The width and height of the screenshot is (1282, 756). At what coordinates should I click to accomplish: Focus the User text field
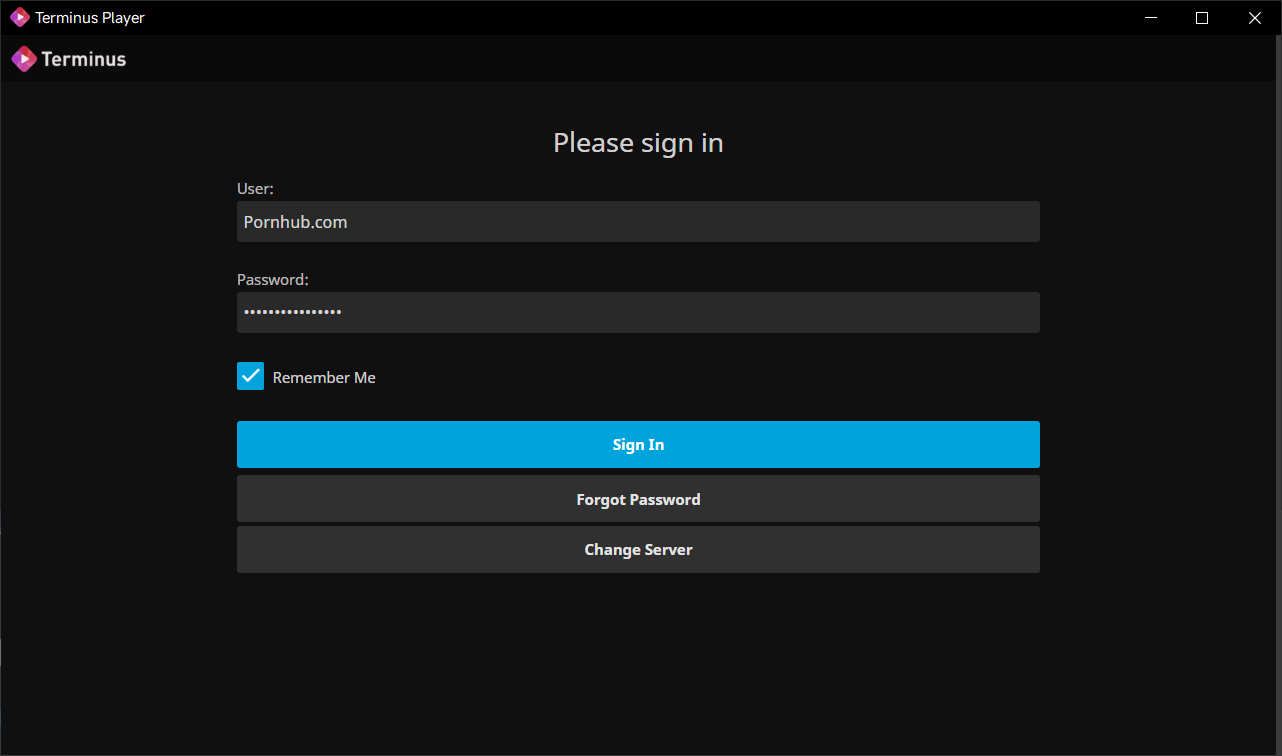(x=638, y=222)
